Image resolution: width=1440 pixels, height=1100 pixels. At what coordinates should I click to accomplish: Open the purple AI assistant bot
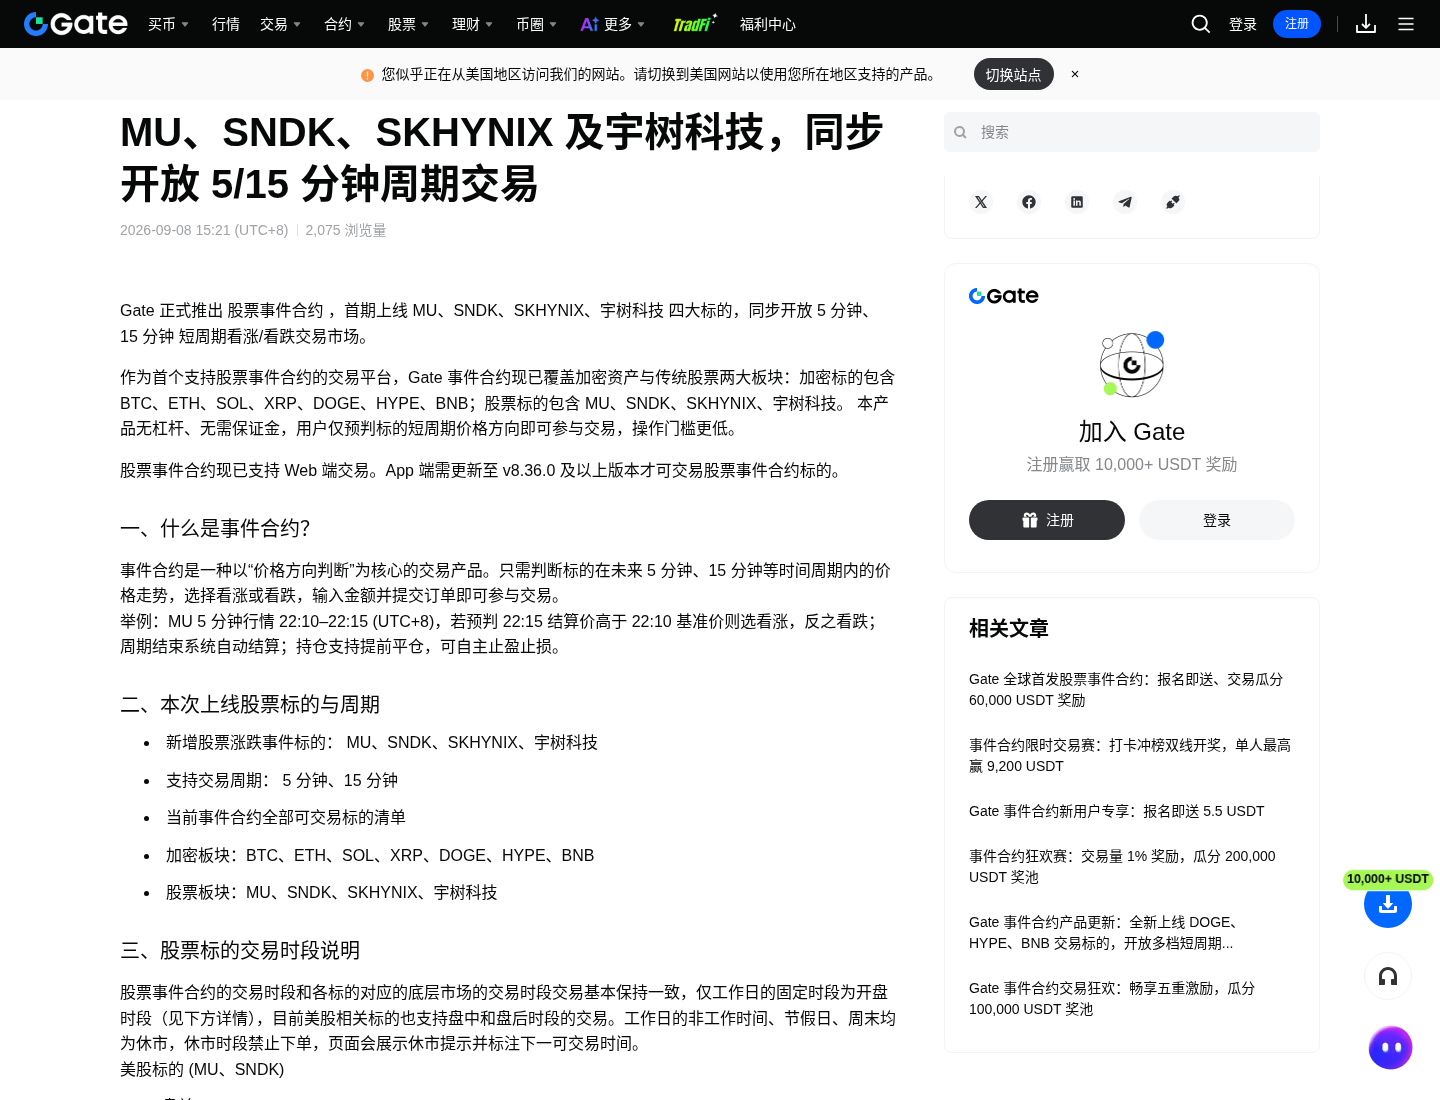(1390, 1048)
